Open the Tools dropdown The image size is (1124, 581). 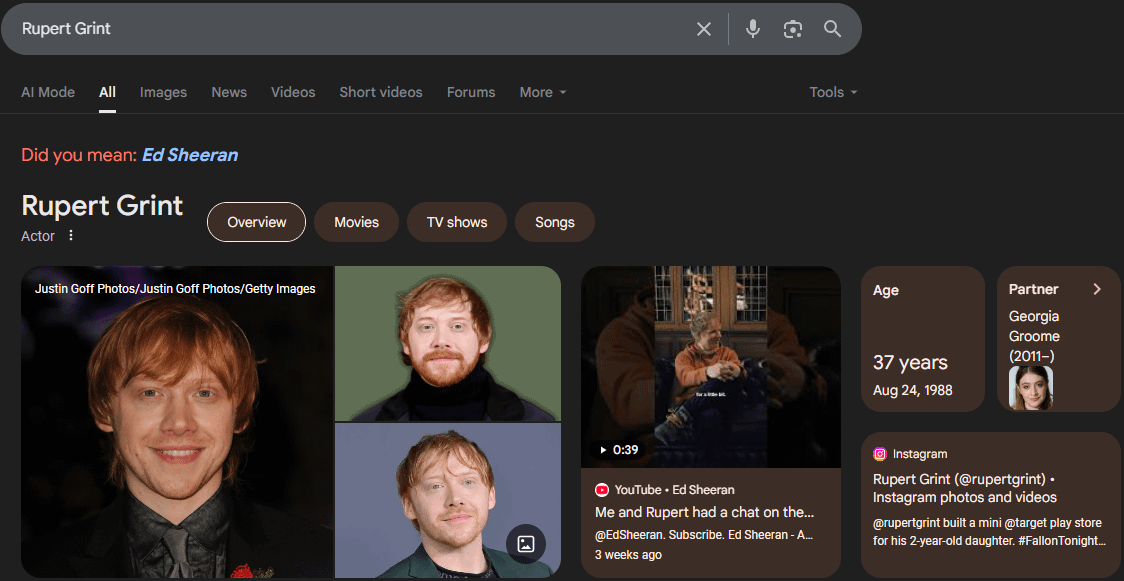pyautogui.click(x=833, y=92)
